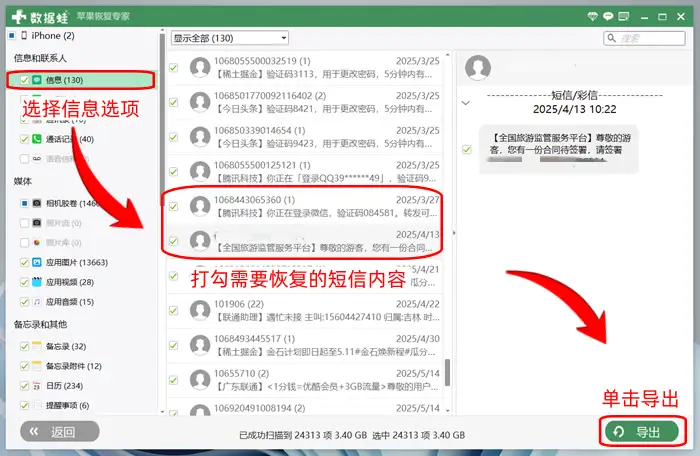Toggle App Photos (13663) checkbox
Viewport: 700px width, 456px height.
click(24, 262)
